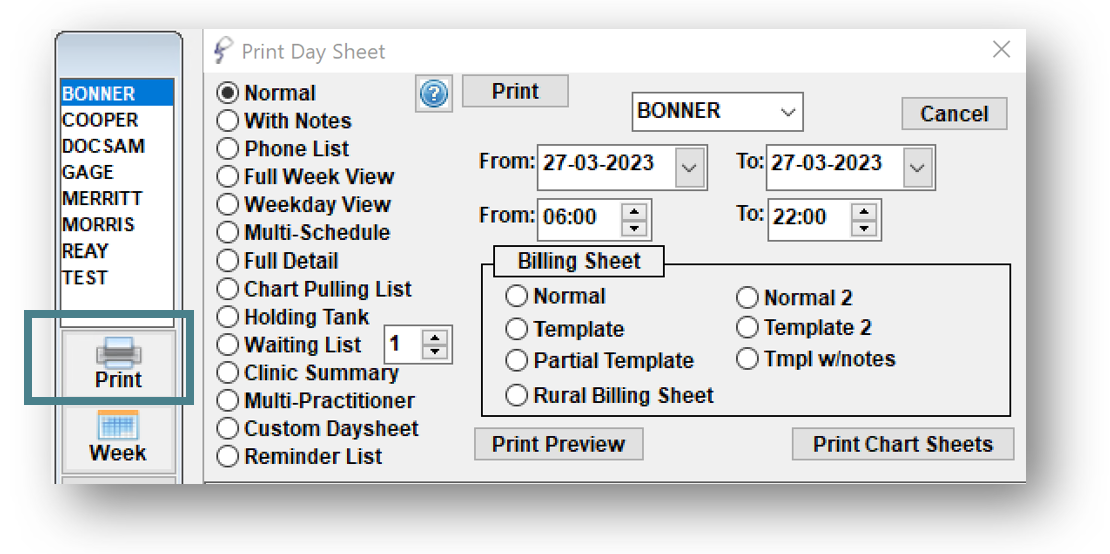The width and height of the screenshot is (1110, 554).
Task: Select the Normal day sheet radio button
Action: point(228,93)
